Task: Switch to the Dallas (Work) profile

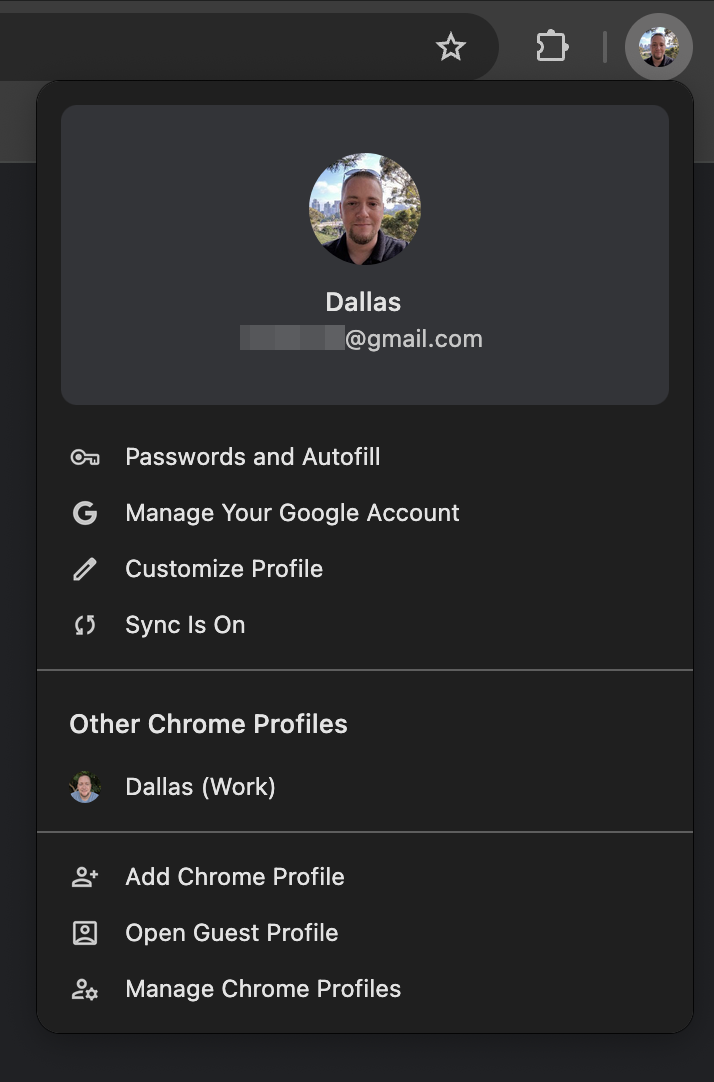Action: 365,787
